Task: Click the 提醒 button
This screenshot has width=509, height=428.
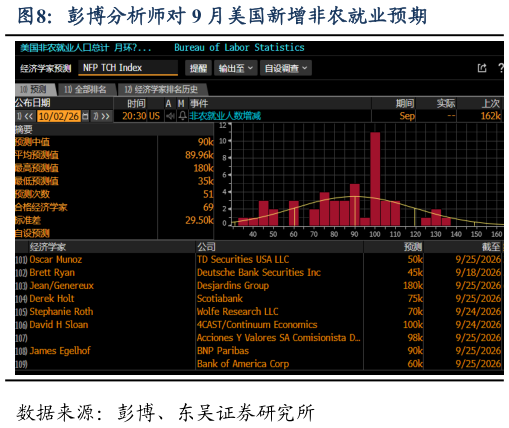Action: [x=198, y=68]
